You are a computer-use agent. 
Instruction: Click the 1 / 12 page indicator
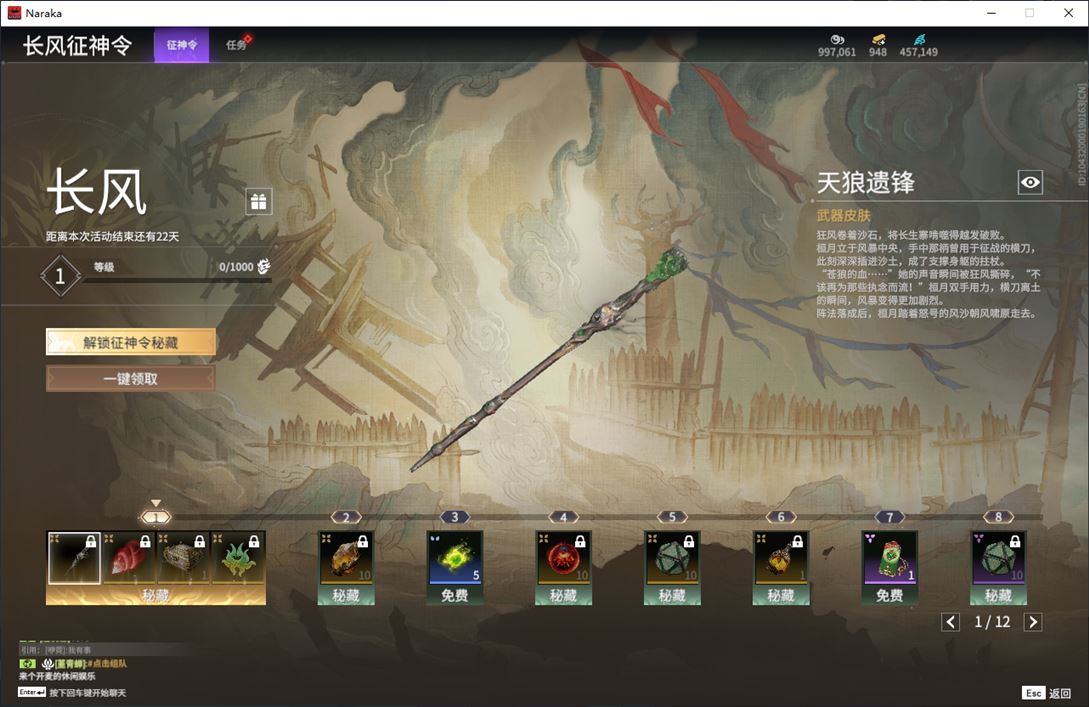click(992, 622)
